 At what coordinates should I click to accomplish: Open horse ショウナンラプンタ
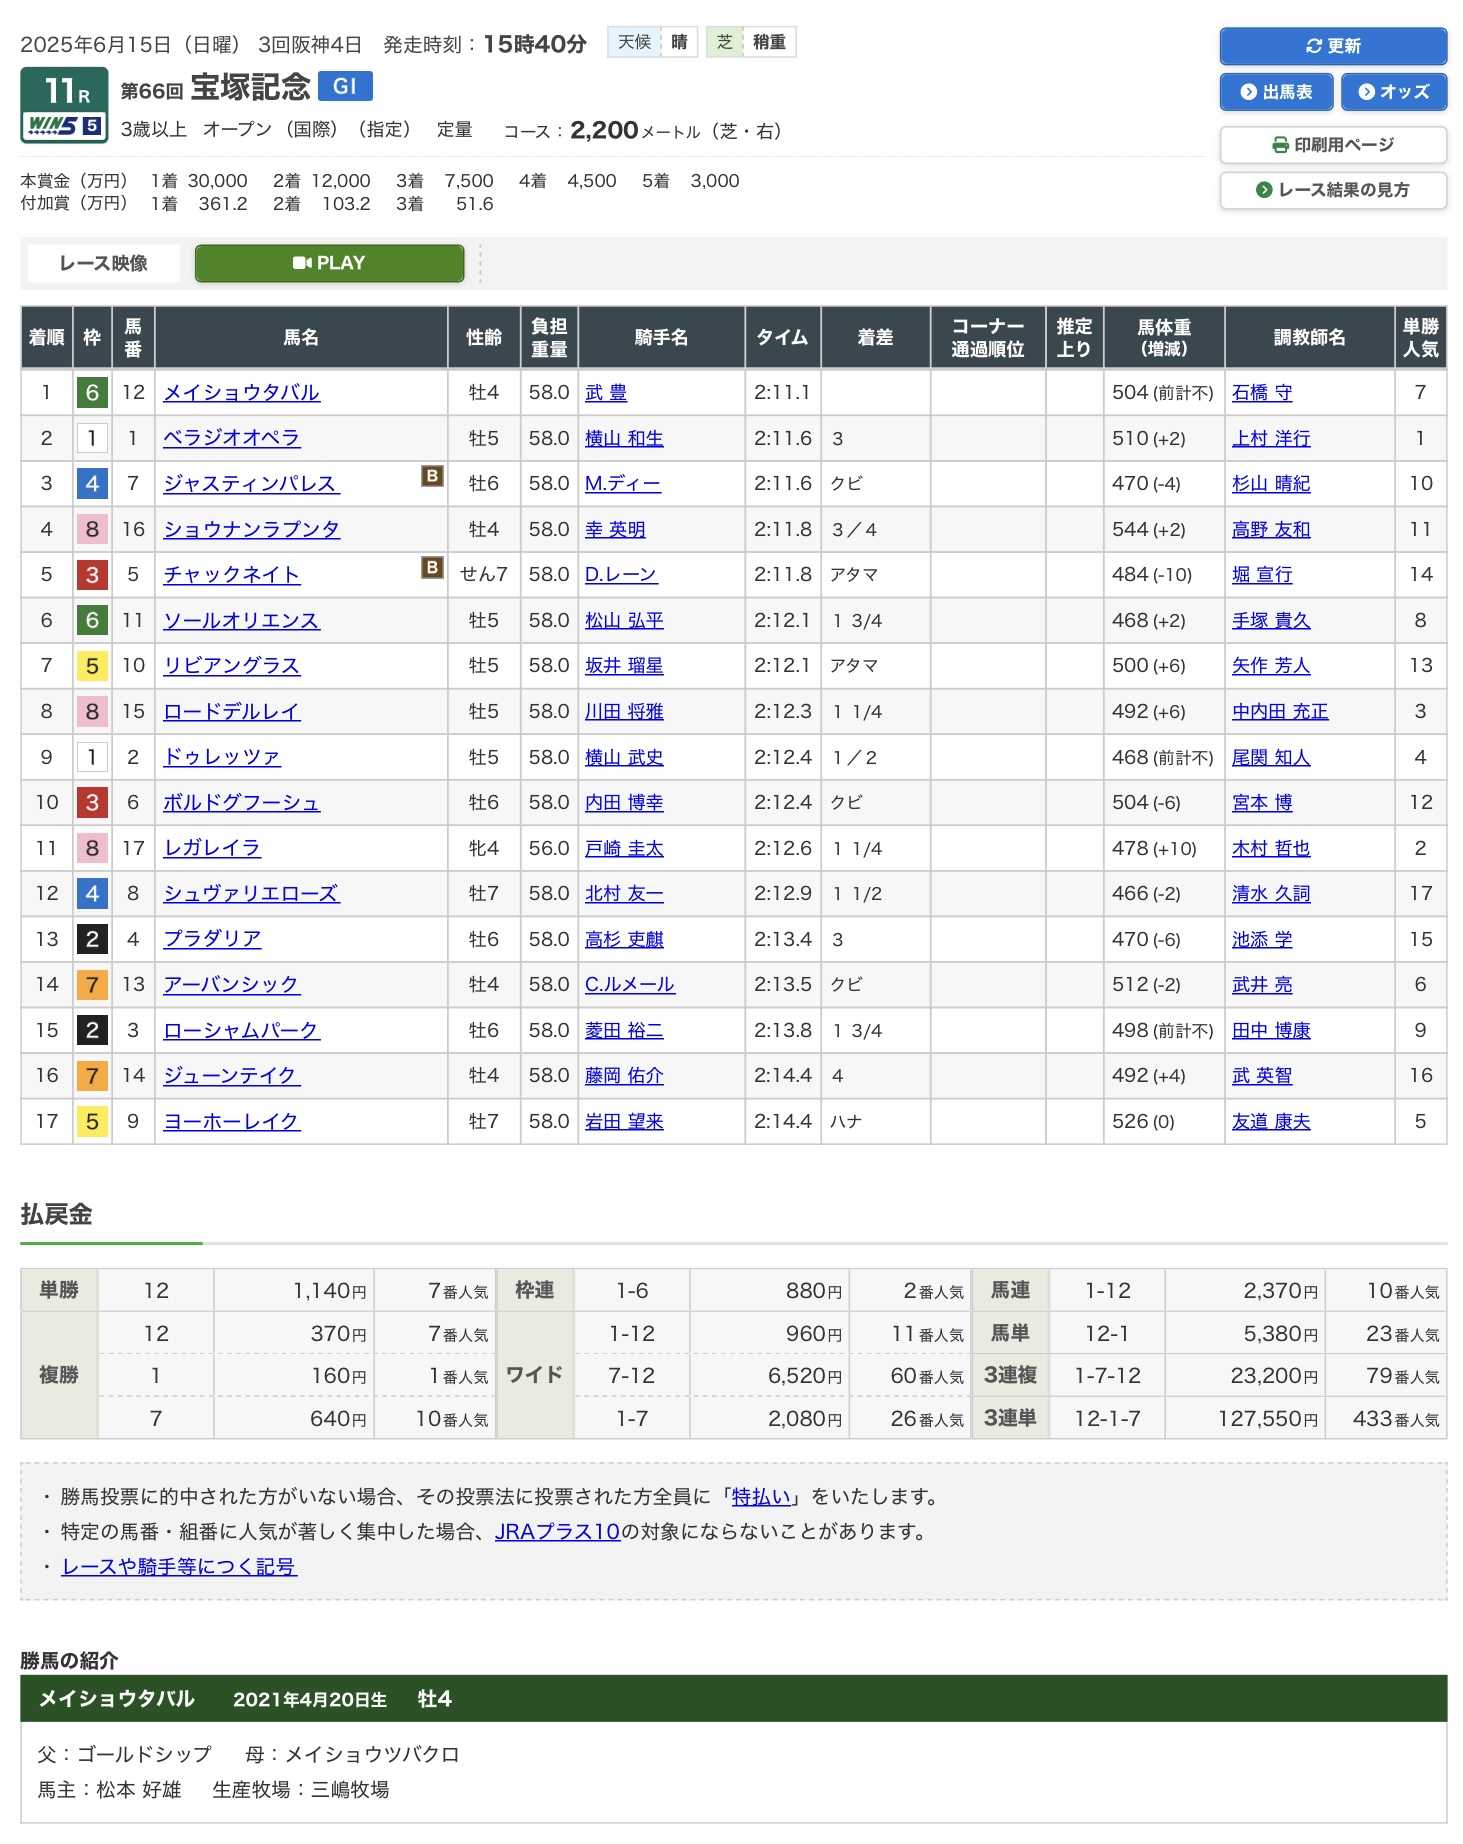pyautogui.click(x=251, y=529)
